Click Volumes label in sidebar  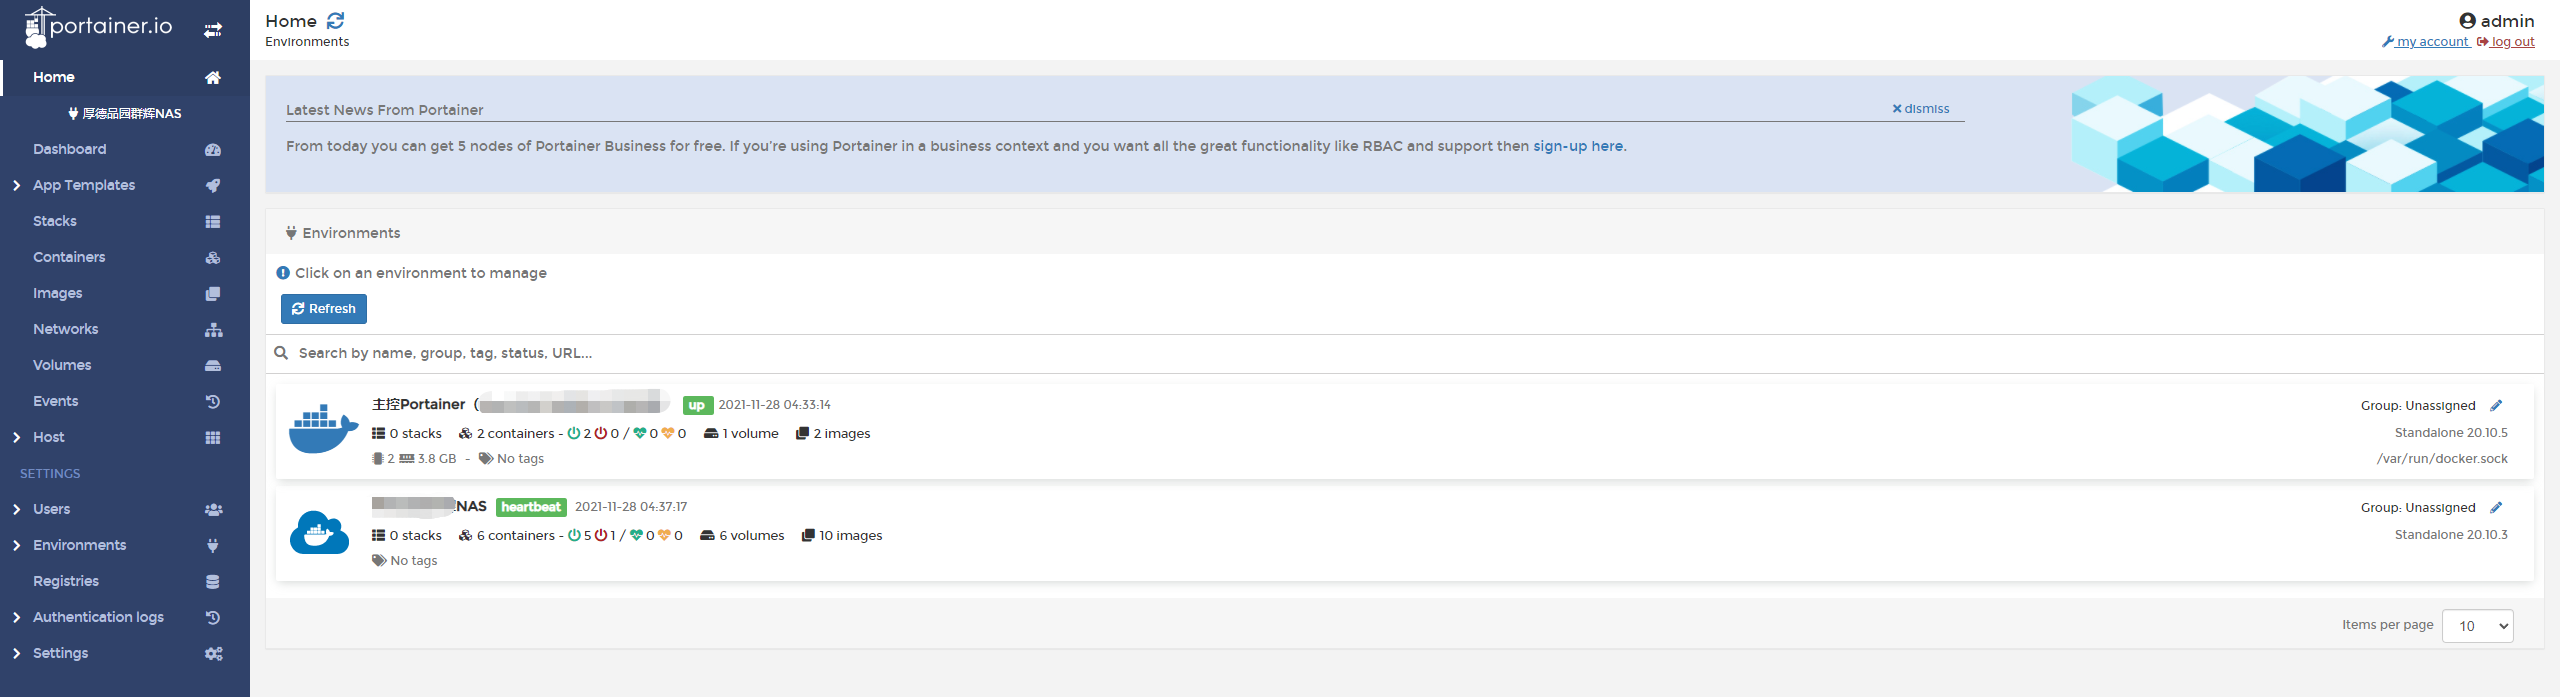[62, 366]
